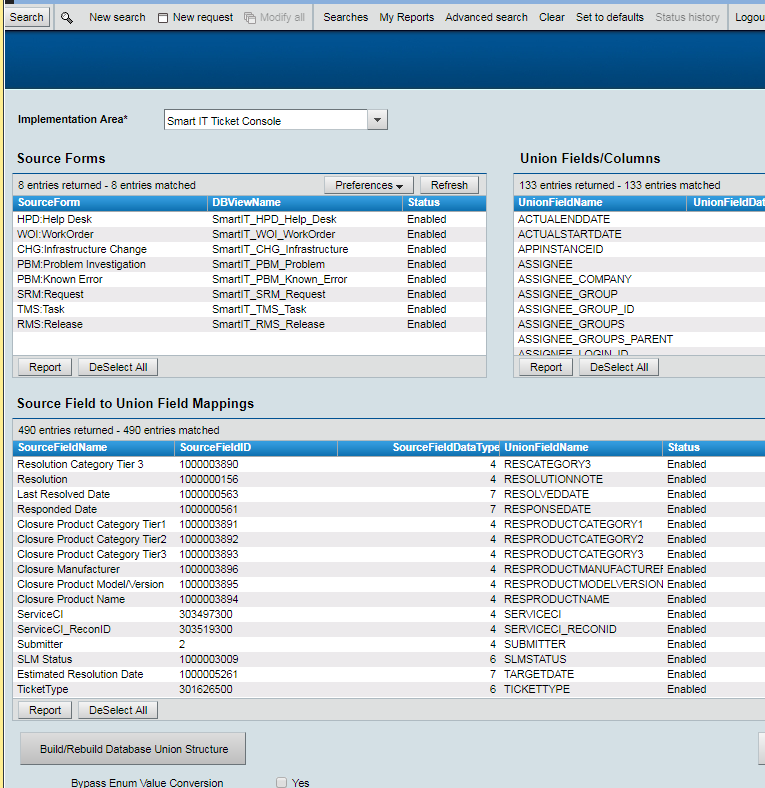Select SLM Status mapping row
Screen dimensions: 765x788
point(389,659)
